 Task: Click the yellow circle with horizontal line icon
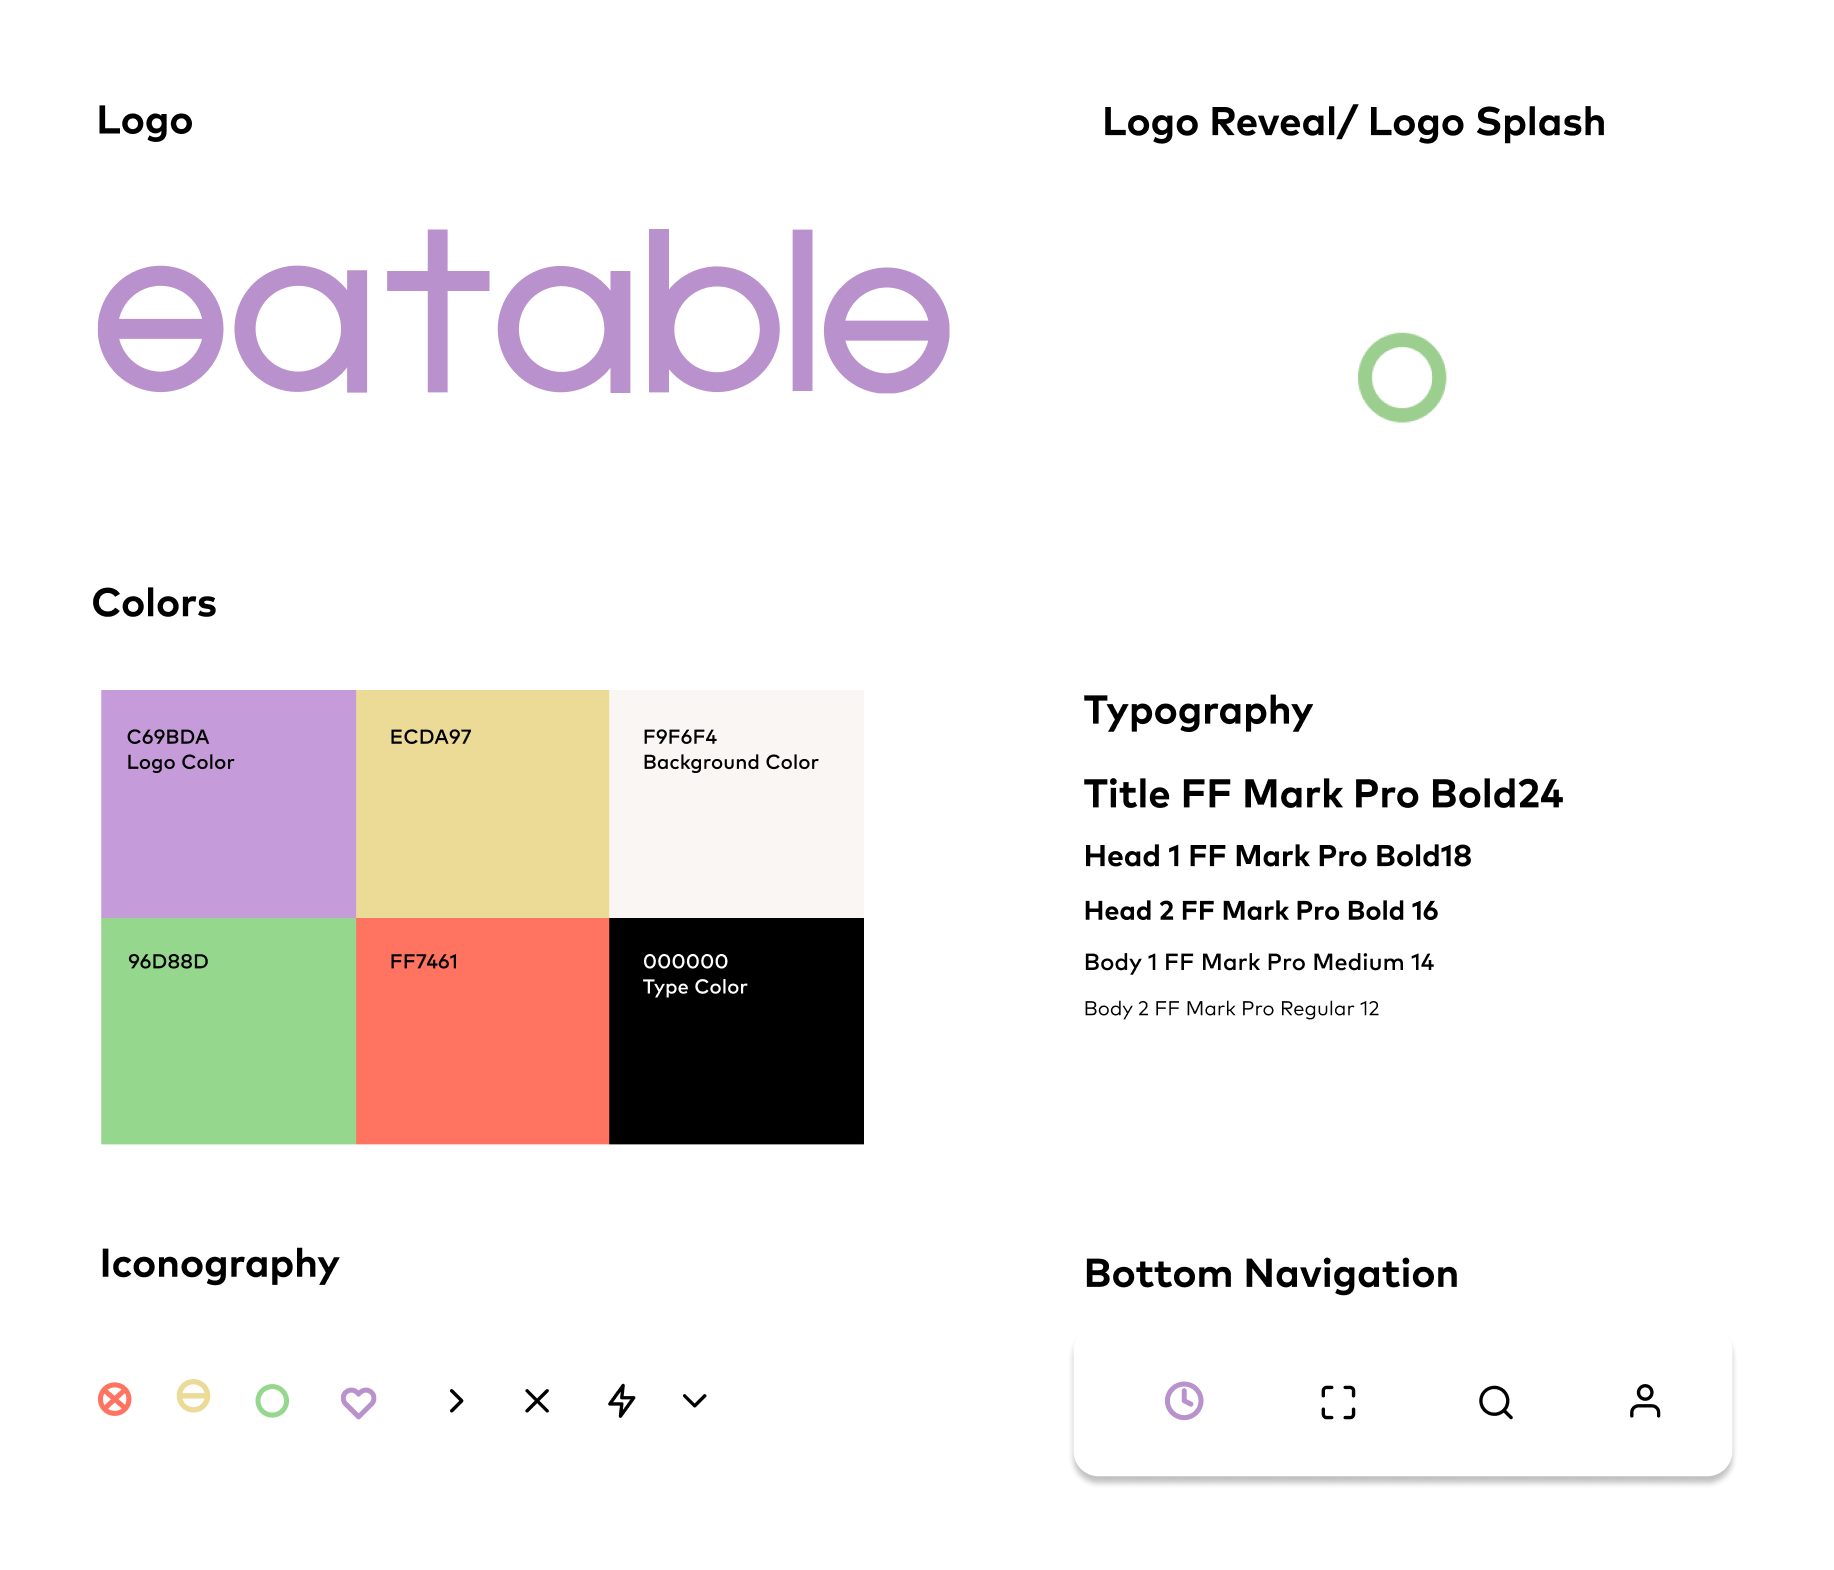coord(193,1395)
